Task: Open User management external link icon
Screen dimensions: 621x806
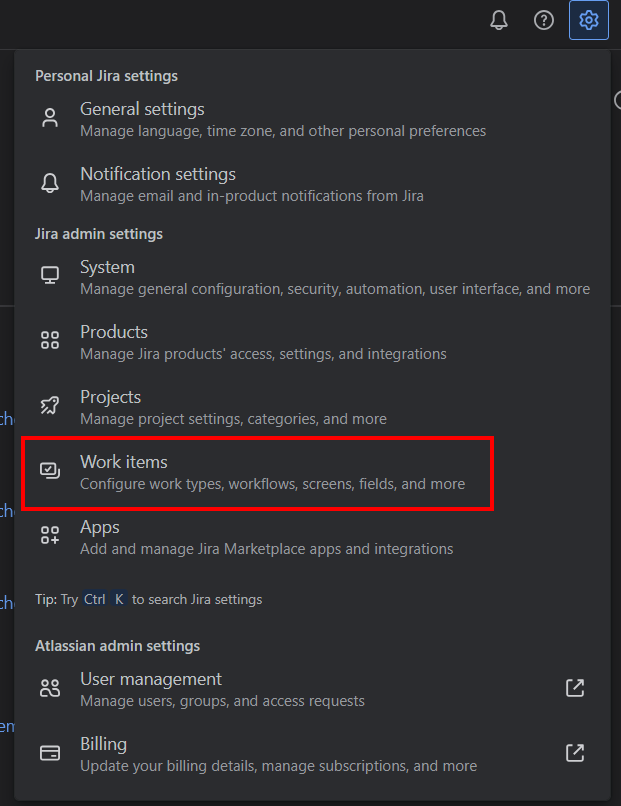Action: pos(575,688)
